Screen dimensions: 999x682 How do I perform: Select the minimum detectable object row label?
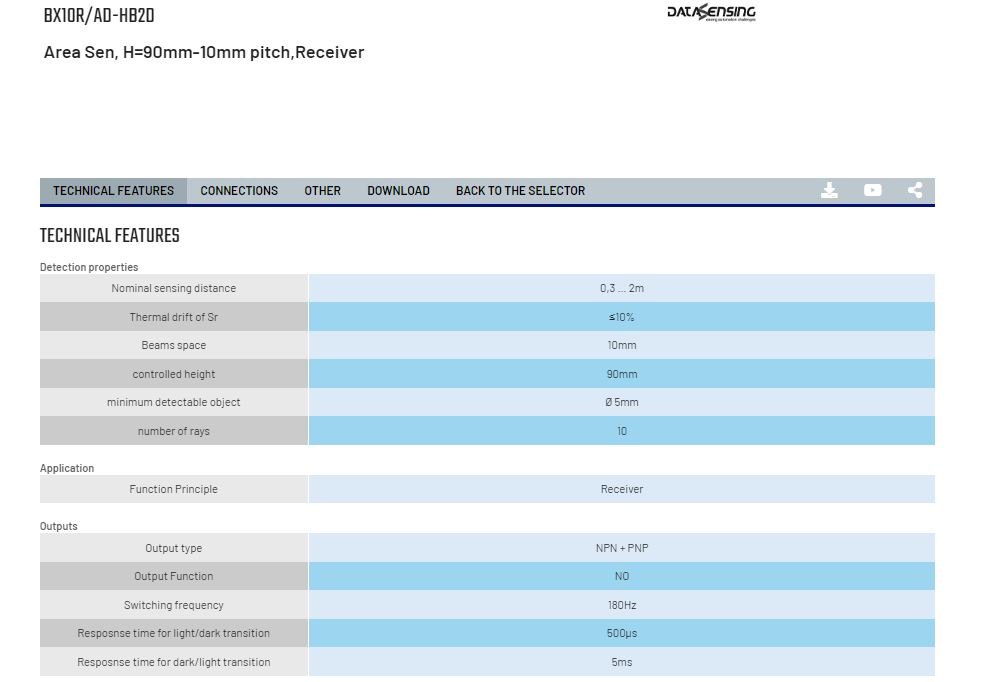click(173, 402)
